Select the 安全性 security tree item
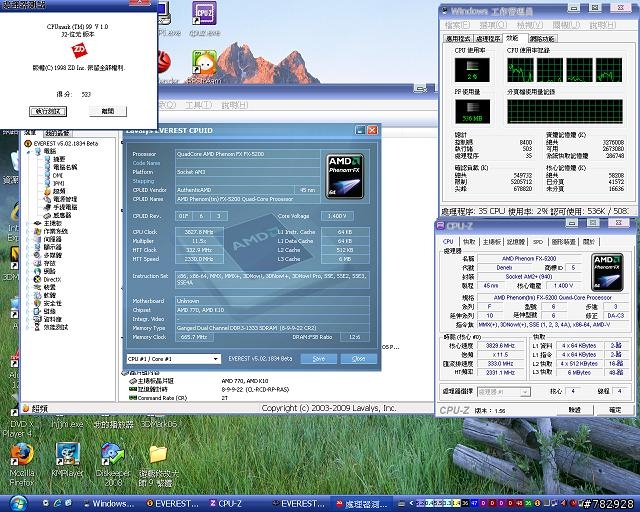 pos(48,303)
